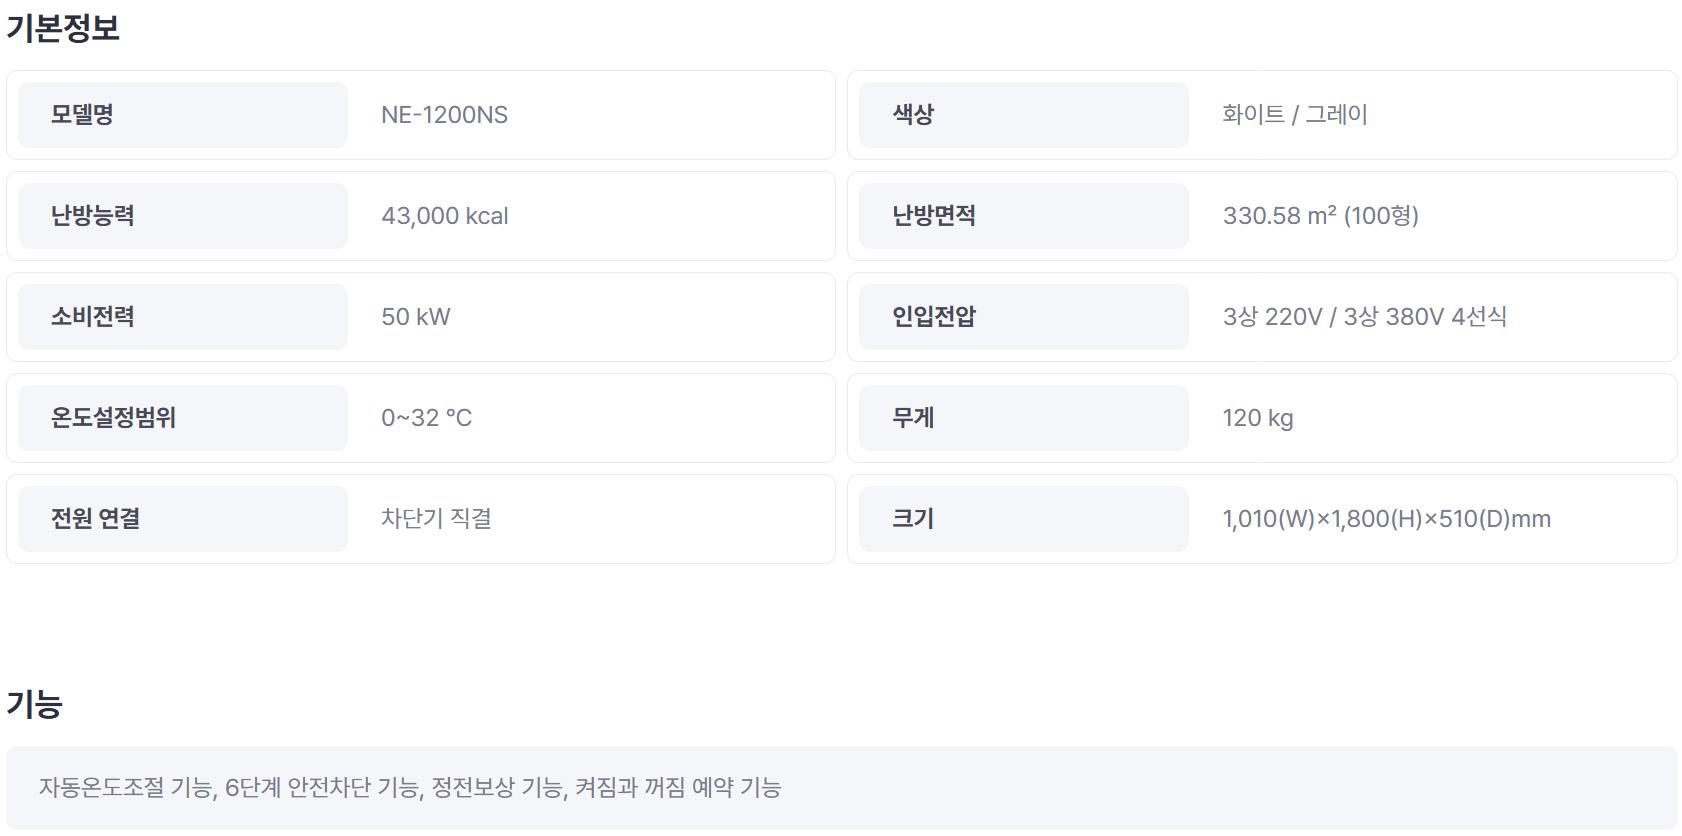Select the 50 kW value text

click(x=416, y=317)
